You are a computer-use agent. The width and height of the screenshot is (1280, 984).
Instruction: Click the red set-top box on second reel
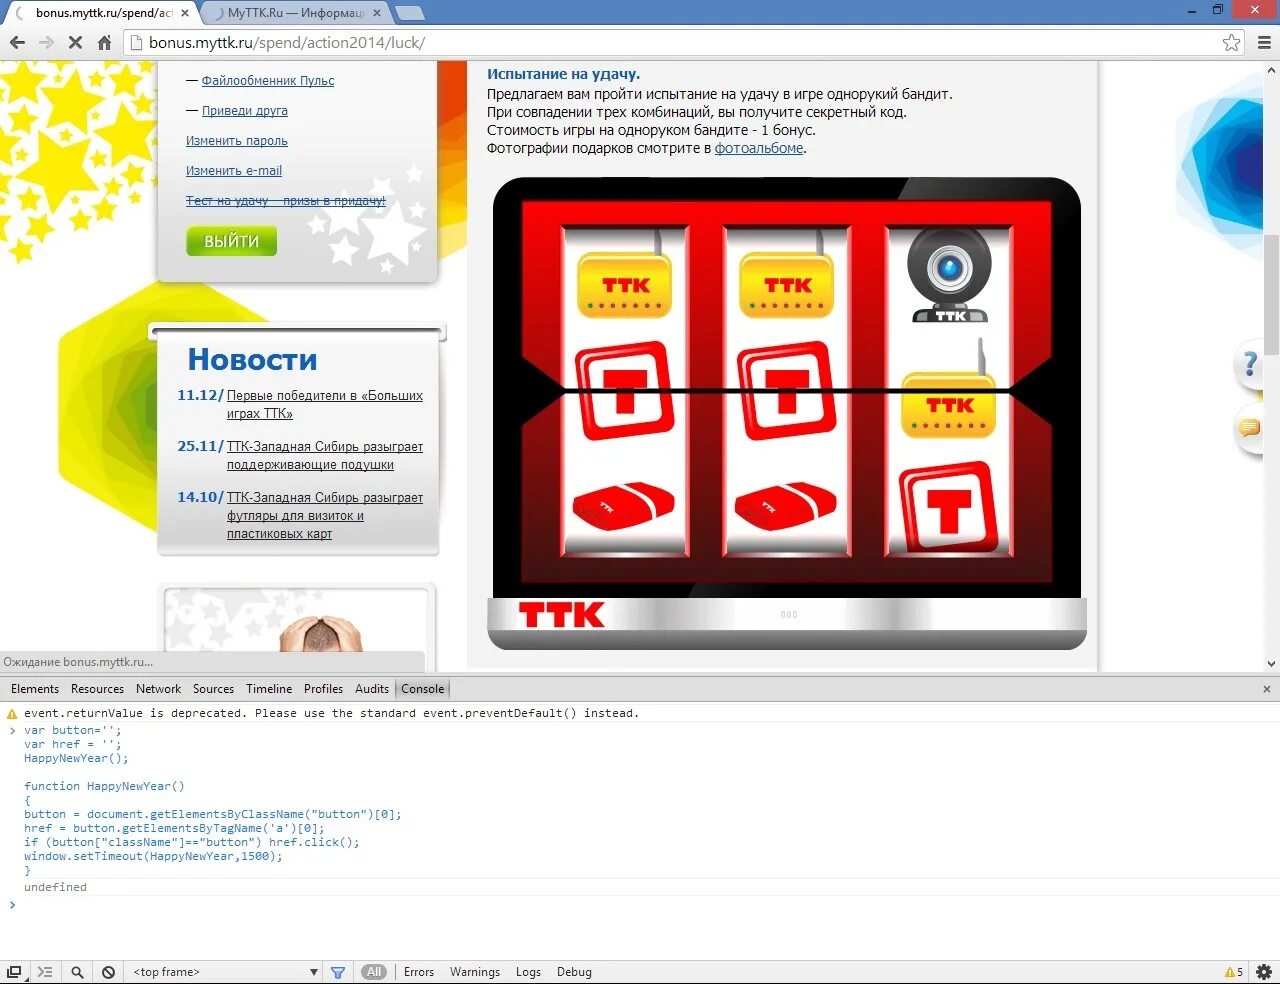pyautogui.click(x=786, y=506)
